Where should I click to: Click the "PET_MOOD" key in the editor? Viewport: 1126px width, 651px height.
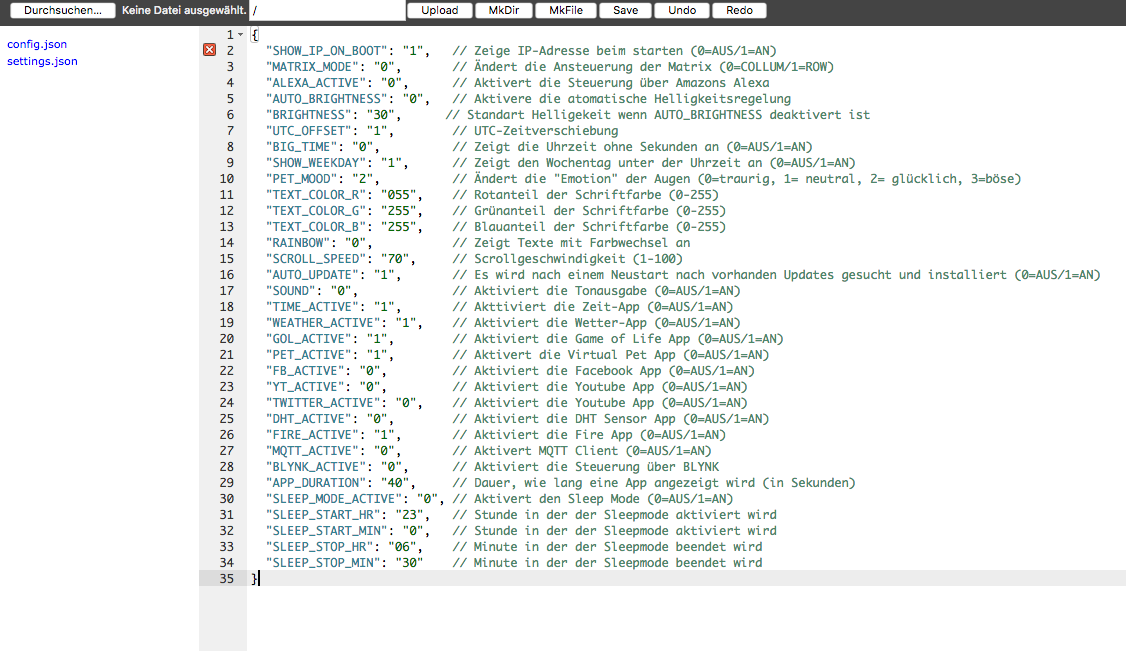pos(302,179)
